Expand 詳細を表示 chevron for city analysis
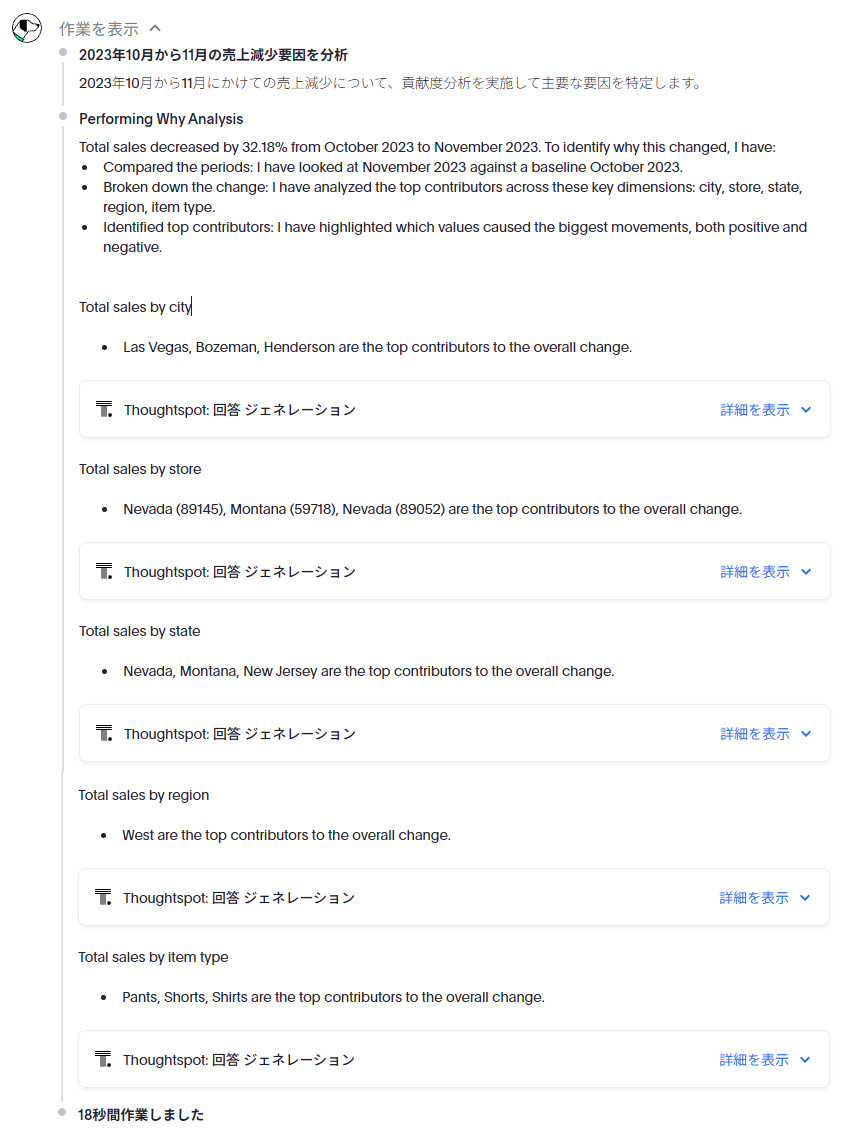Image resolution: width=850 pixels, height=1134 pixels. tap(806, 410)
